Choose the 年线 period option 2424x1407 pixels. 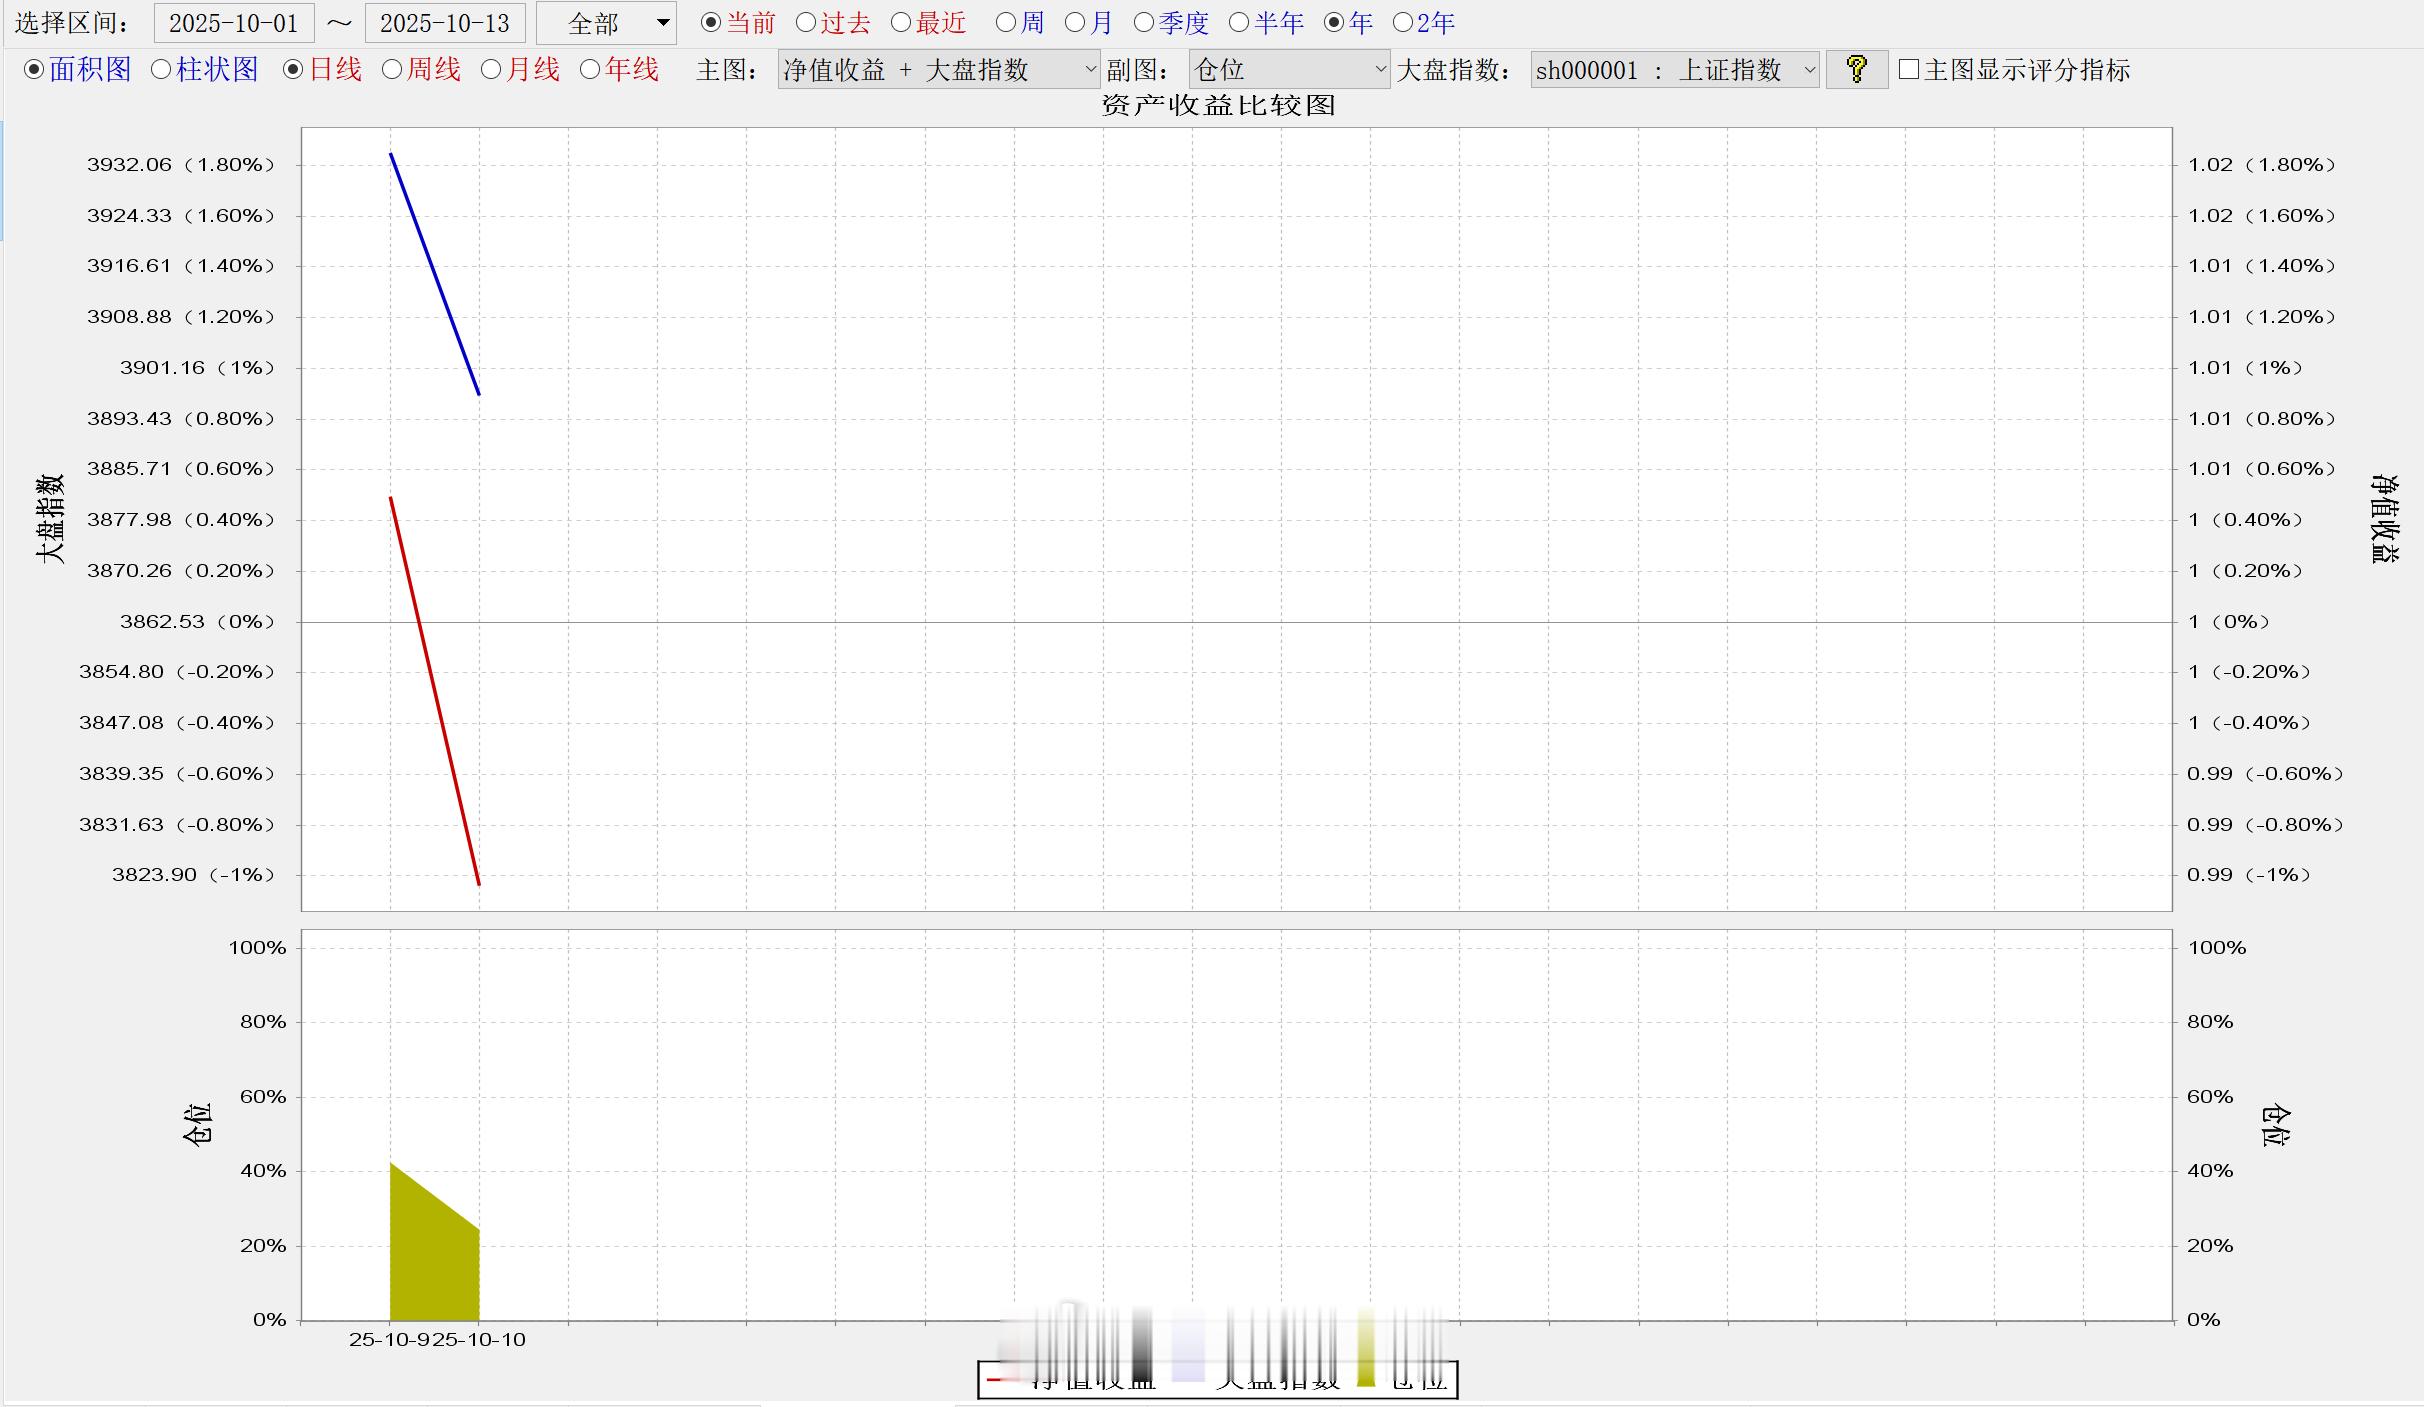tap(590, 69)
